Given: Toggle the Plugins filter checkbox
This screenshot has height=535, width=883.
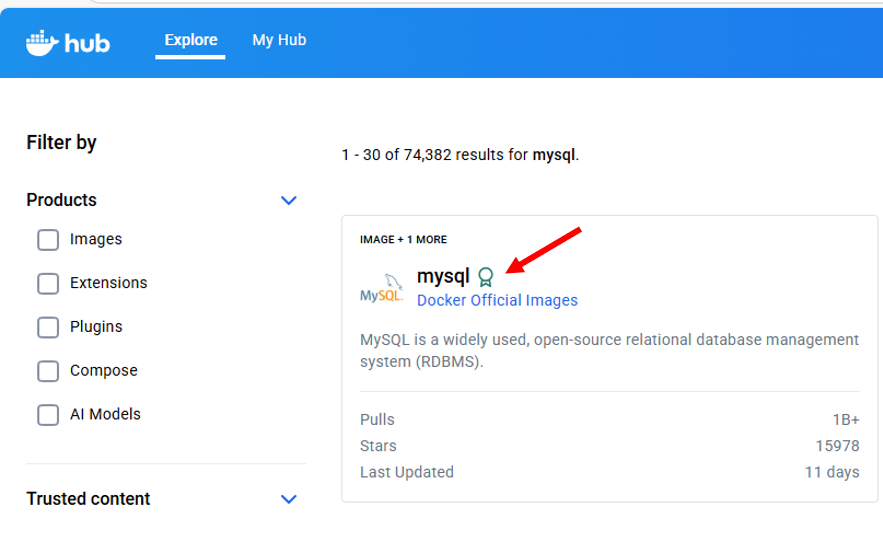Looking at the screenshot, I should tap(48, 327).
